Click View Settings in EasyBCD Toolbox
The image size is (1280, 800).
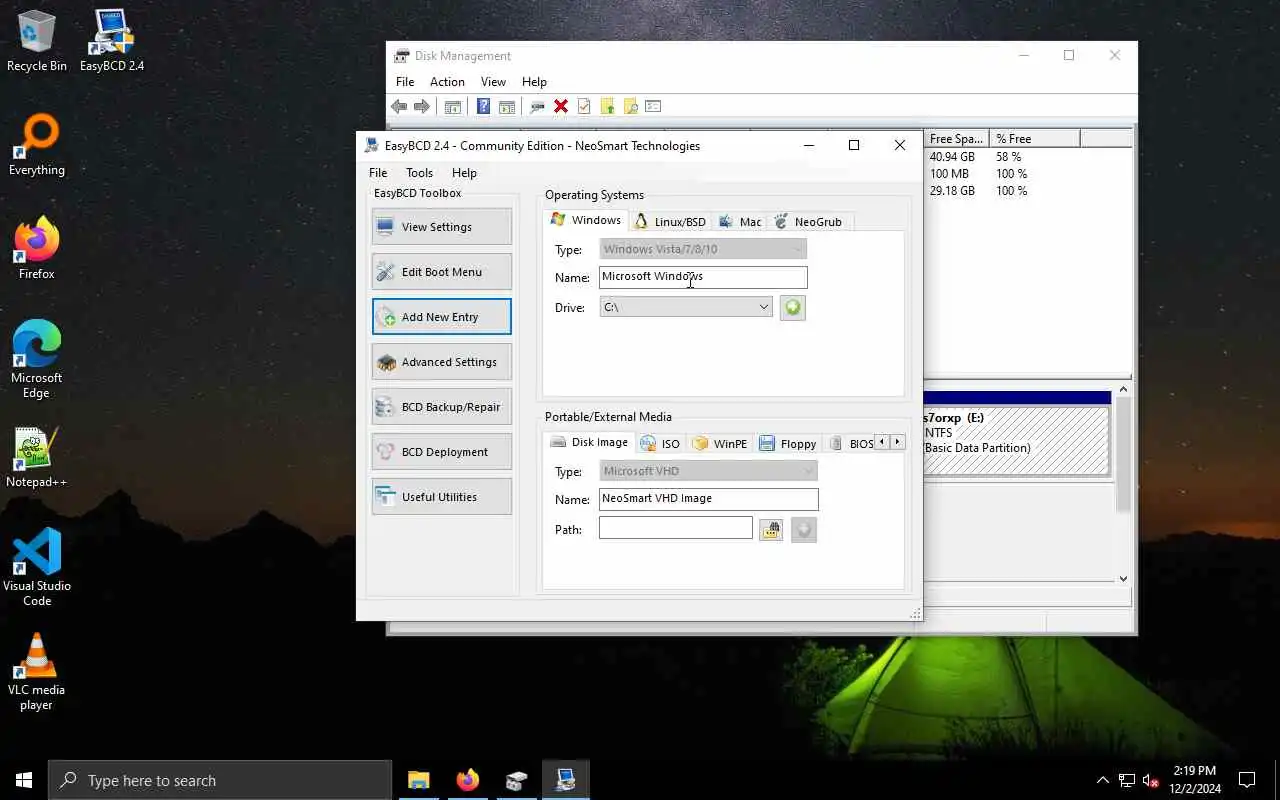[x=441, y=227]
